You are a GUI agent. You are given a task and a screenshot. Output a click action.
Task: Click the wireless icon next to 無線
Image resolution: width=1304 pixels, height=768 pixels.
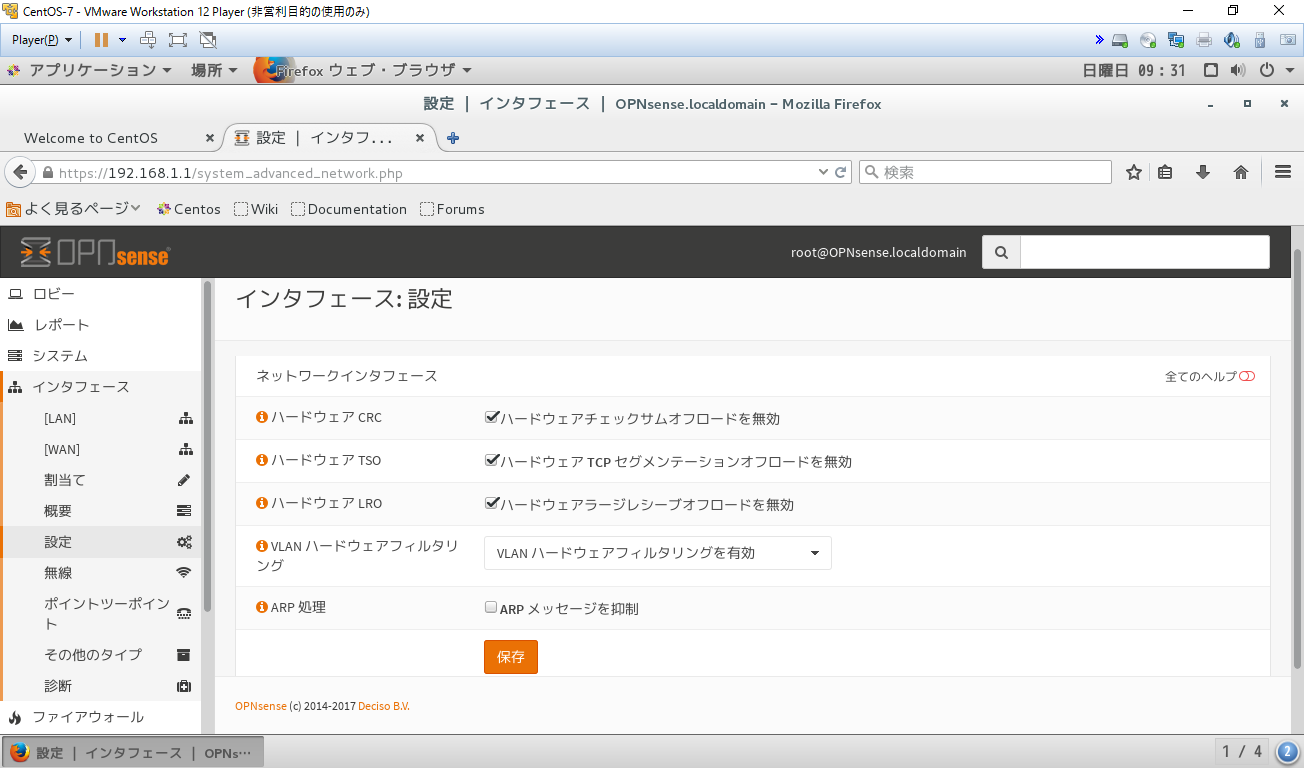point(184,572)
